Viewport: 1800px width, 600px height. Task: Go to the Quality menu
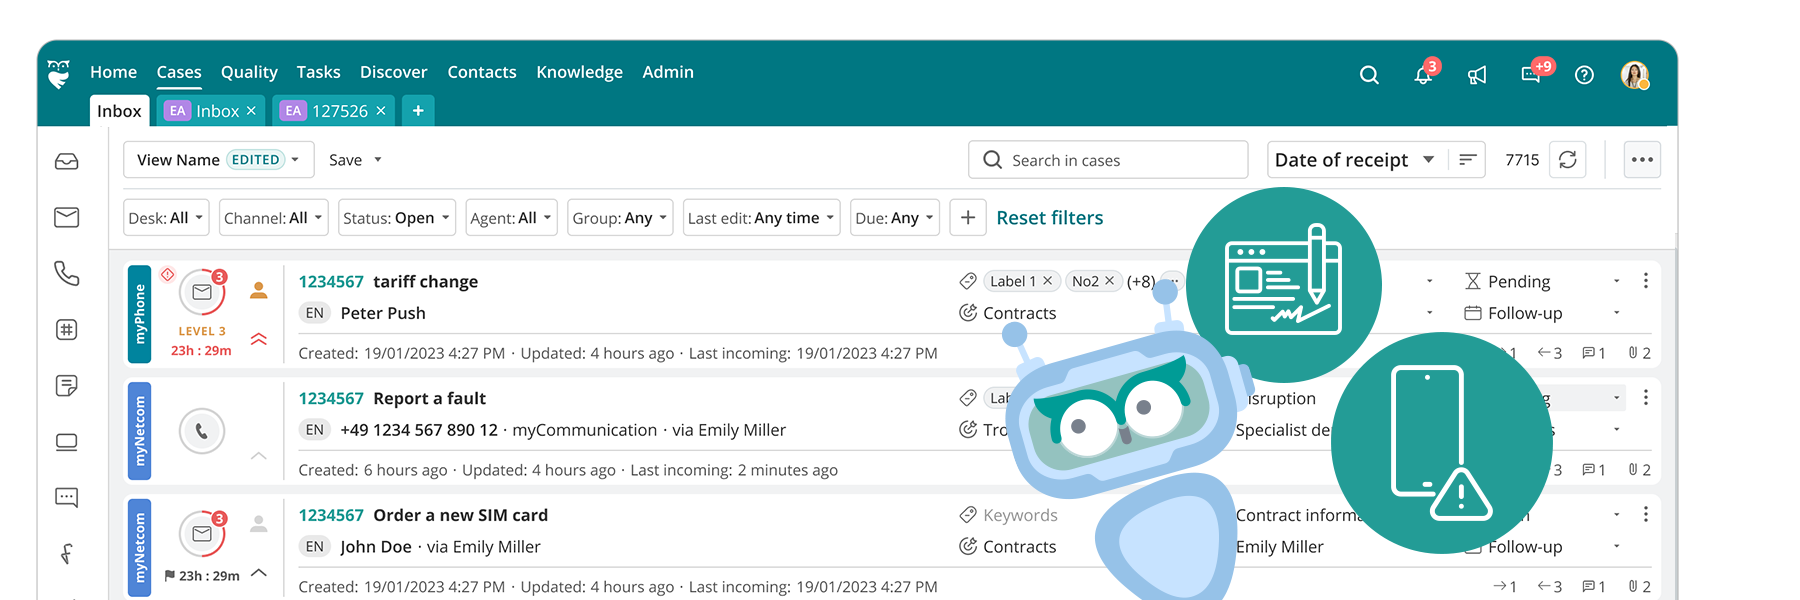(x=249, y=72)
